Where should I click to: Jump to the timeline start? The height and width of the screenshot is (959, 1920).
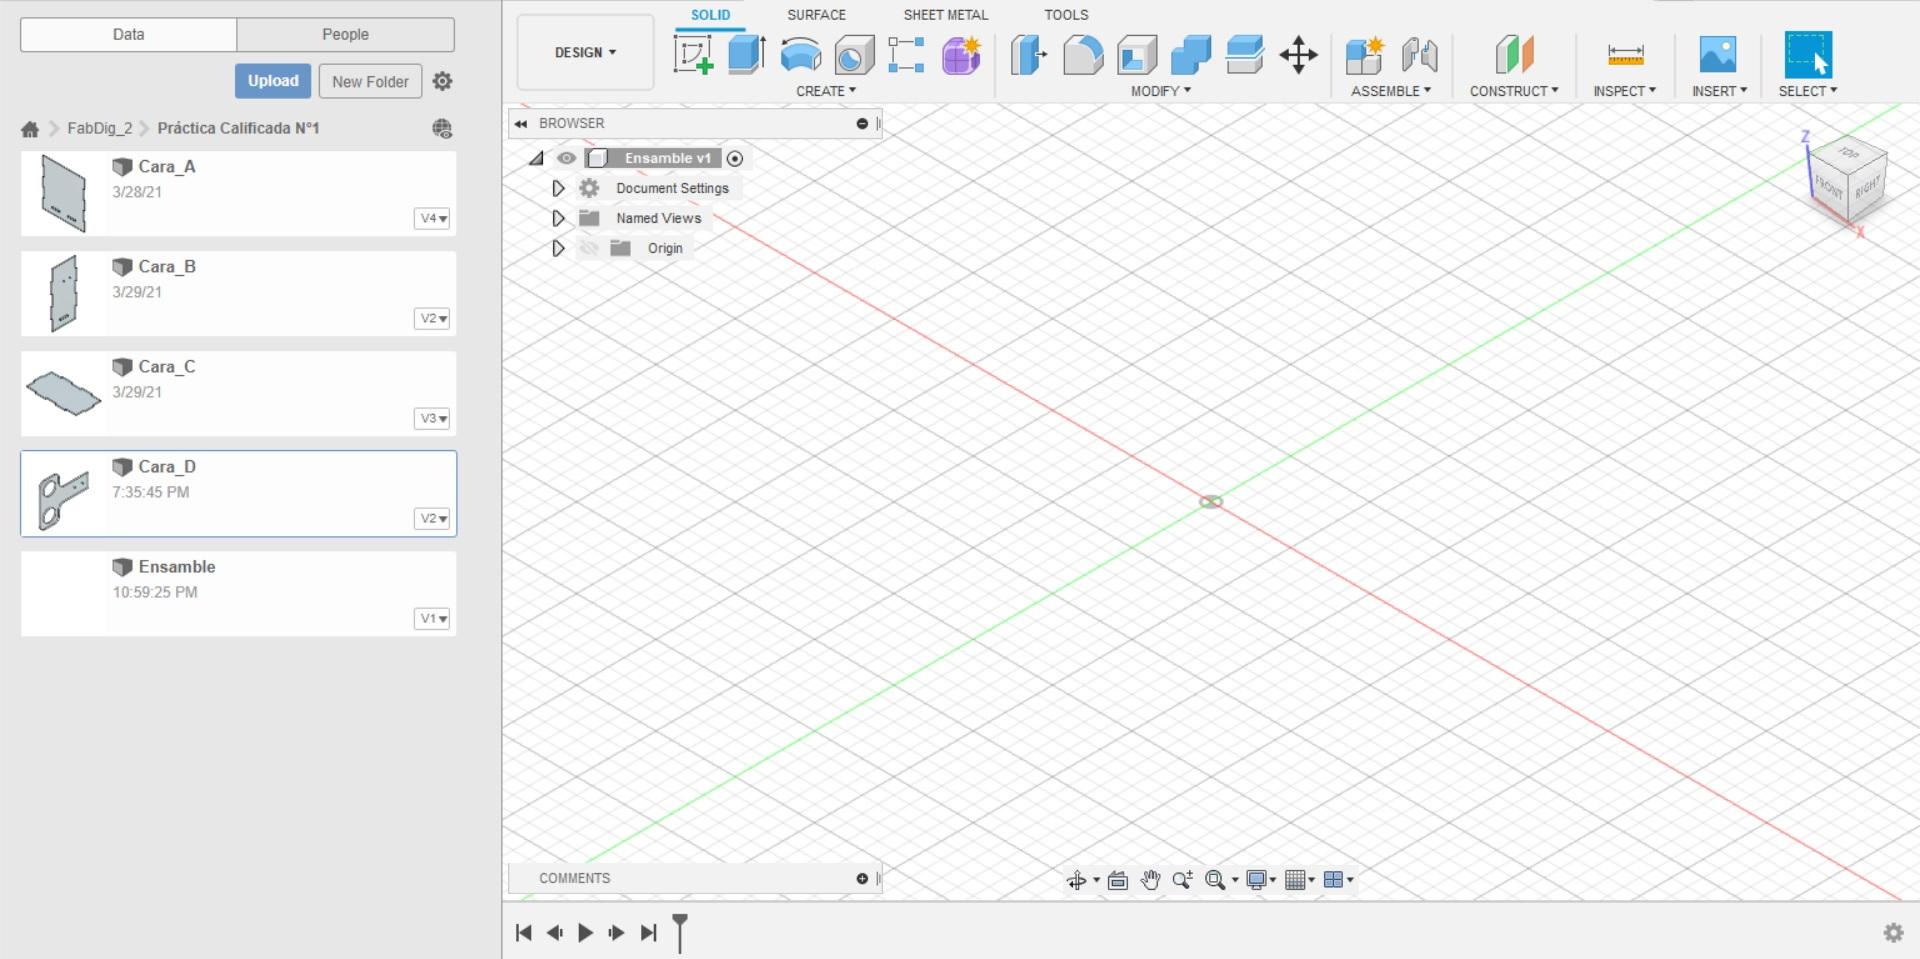523,933
